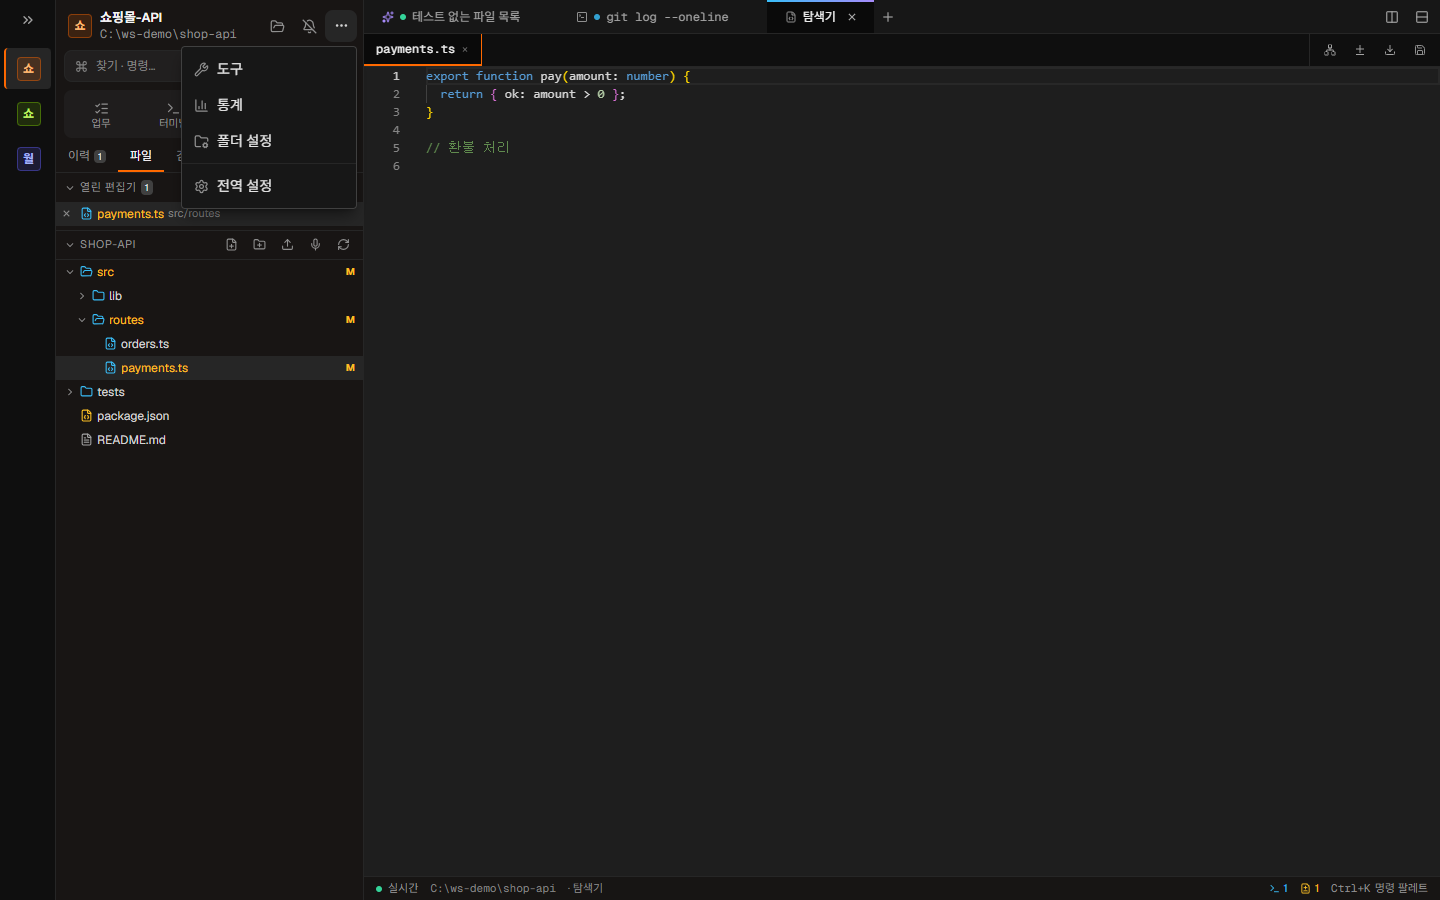Split the editor into side-by-side columns
This screenshot has height=900, width=1440.
pos(1392,17)
